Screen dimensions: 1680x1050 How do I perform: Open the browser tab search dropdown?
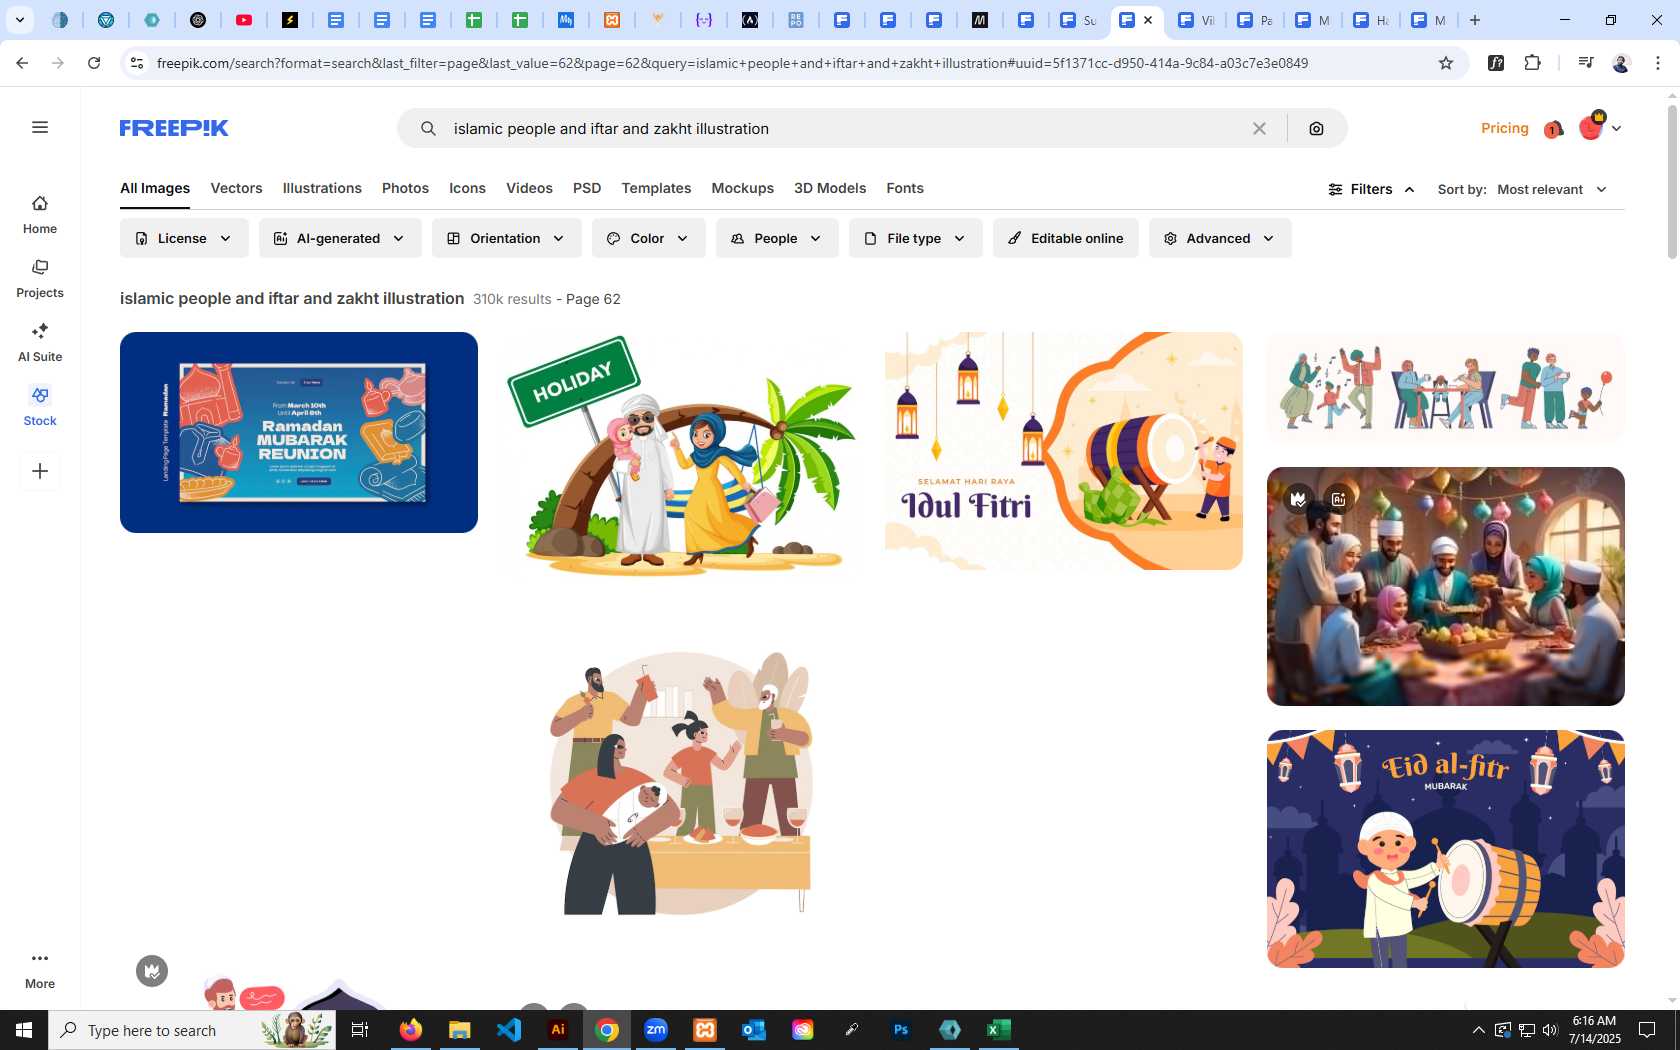pyautogui.click(x=19, y=20)
